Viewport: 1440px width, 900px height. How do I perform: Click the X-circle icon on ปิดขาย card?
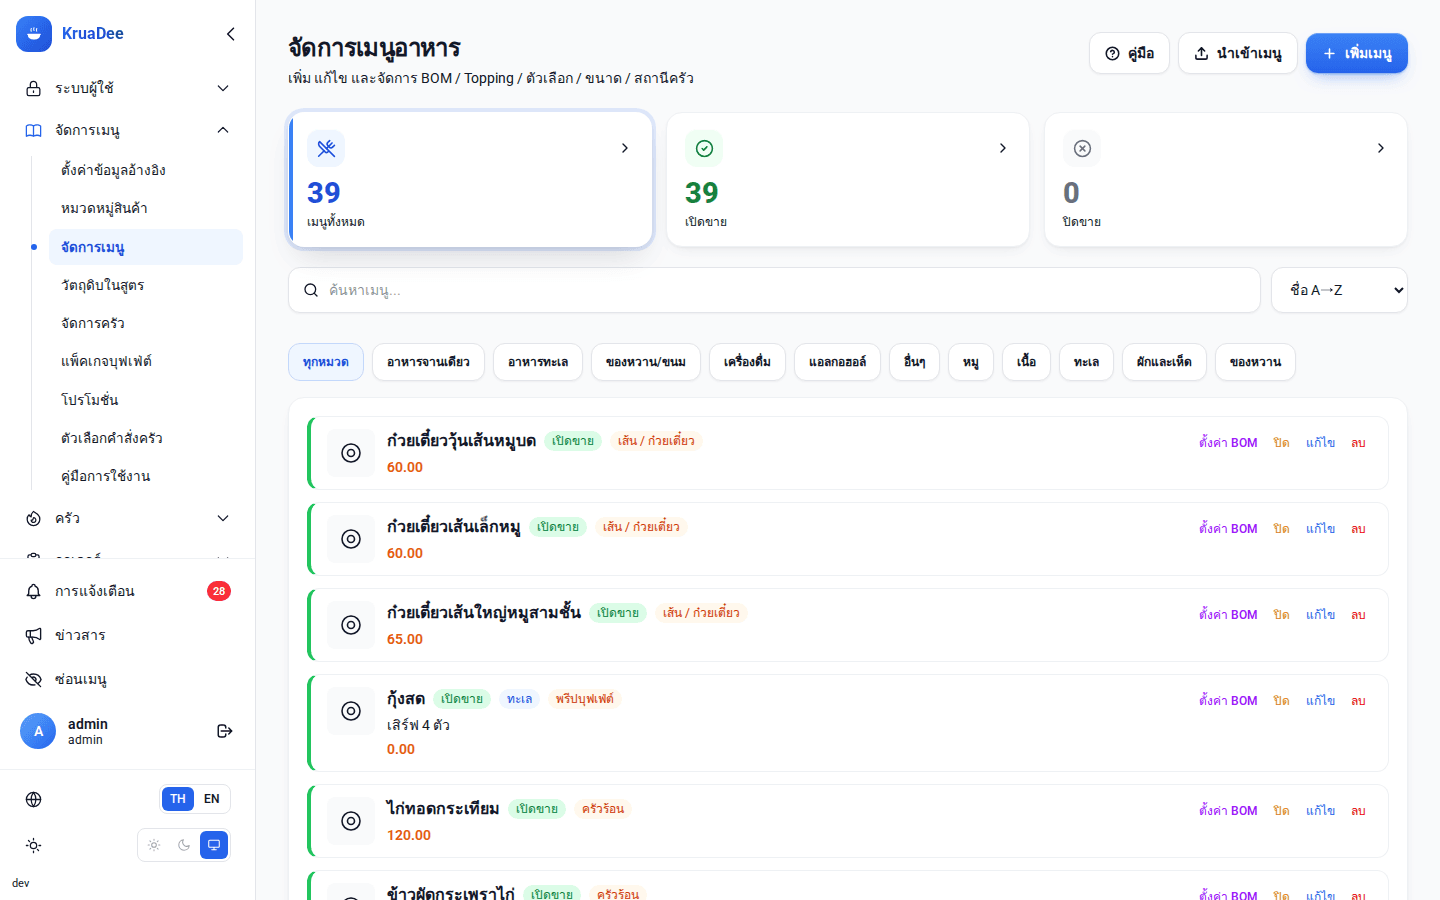point(1082,148)
